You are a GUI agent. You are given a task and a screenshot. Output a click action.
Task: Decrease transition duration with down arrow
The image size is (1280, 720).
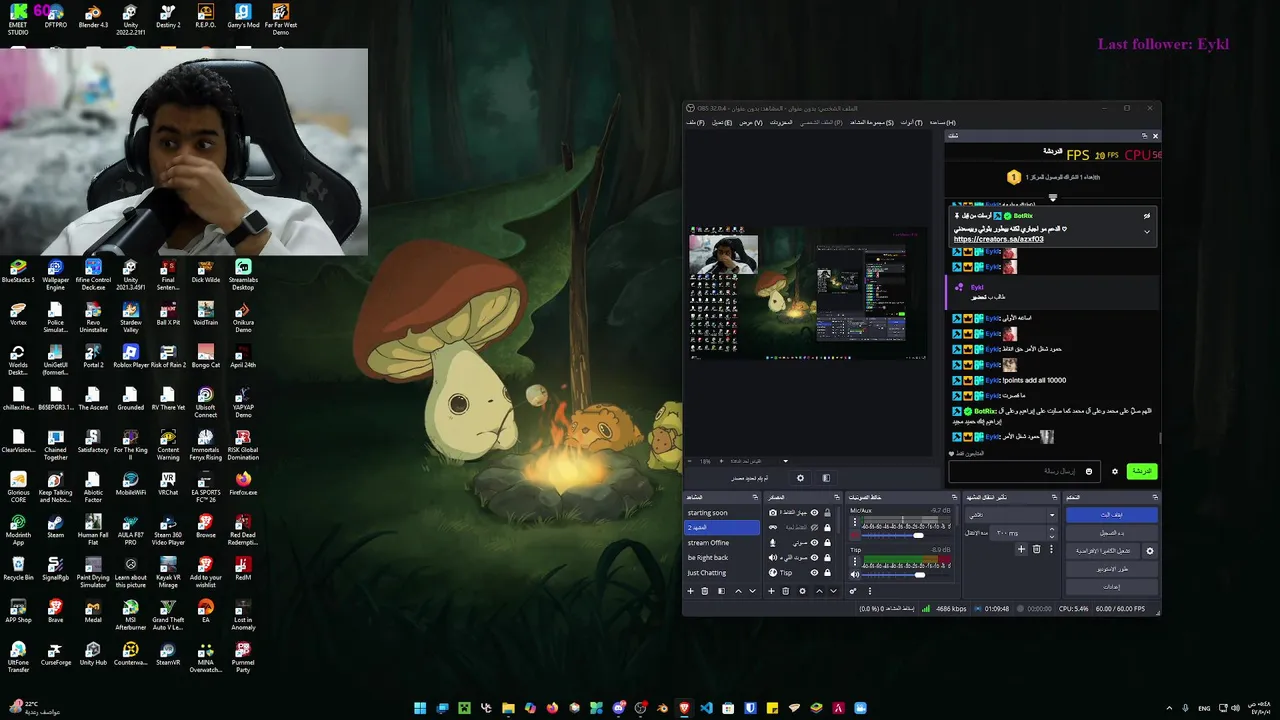(1052, 537)
